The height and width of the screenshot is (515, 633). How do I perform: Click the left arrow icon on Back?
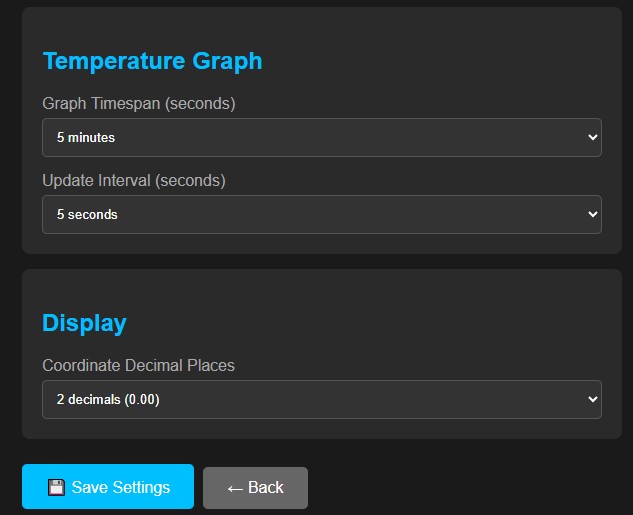235,488
